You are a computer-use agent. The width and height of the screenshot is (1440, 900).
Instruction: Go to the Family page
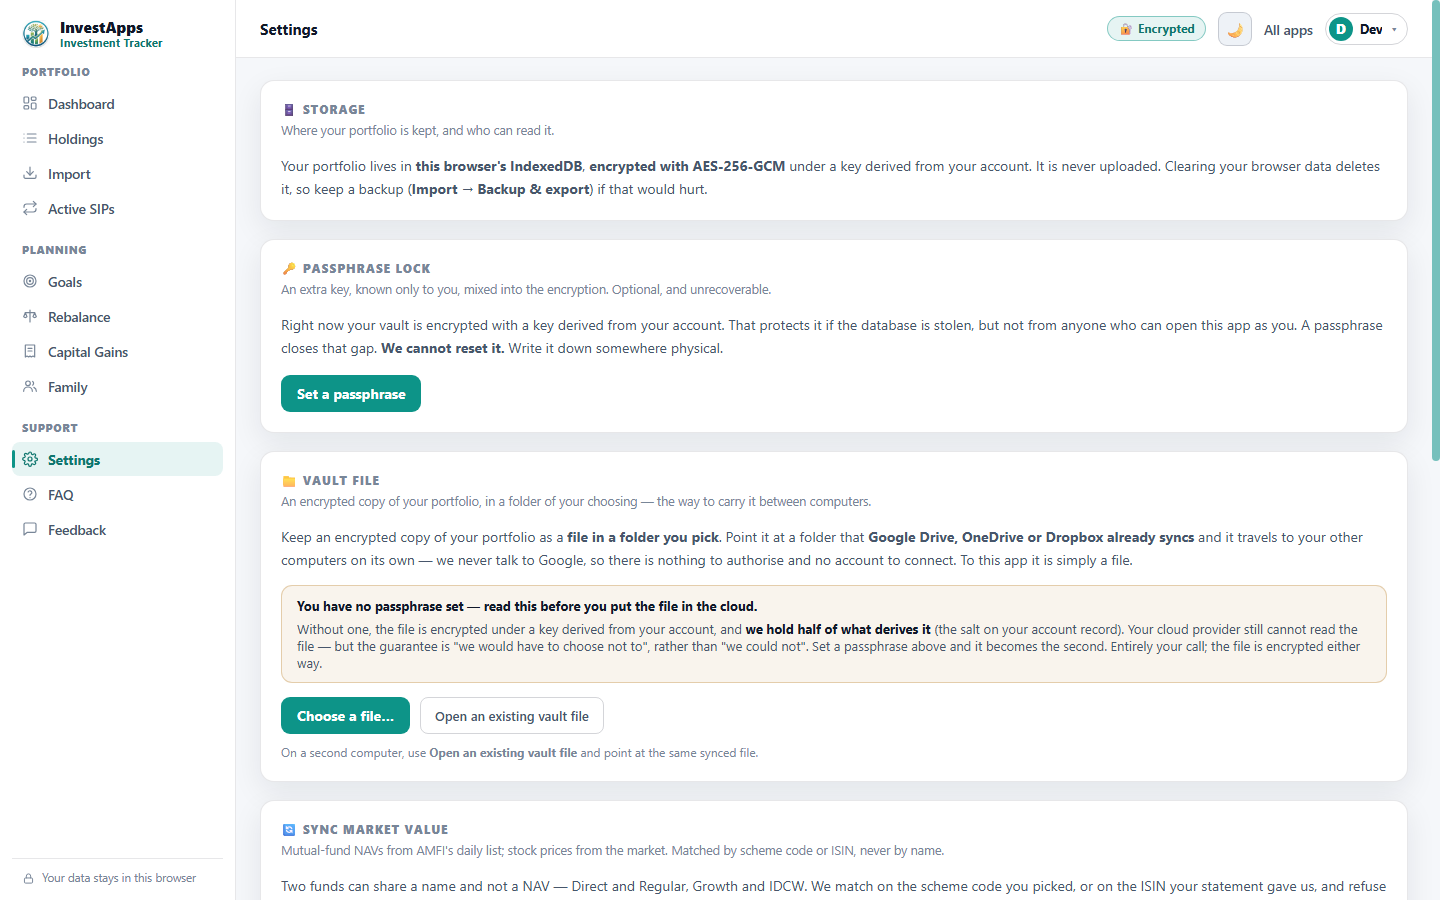[117, 387]
